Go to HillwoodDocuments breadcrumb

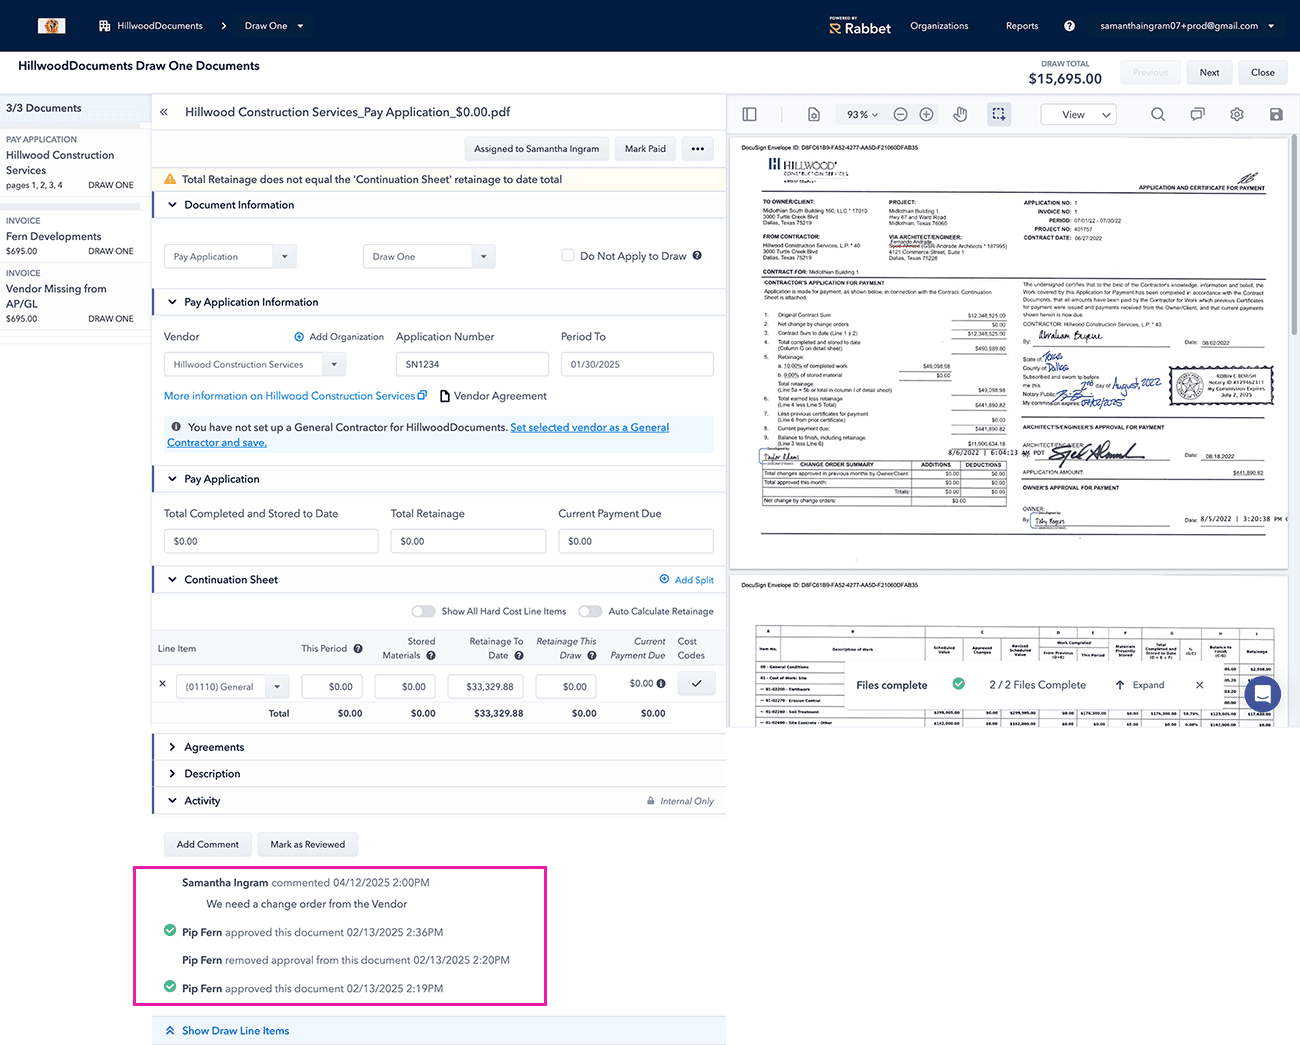click(151, 26)
